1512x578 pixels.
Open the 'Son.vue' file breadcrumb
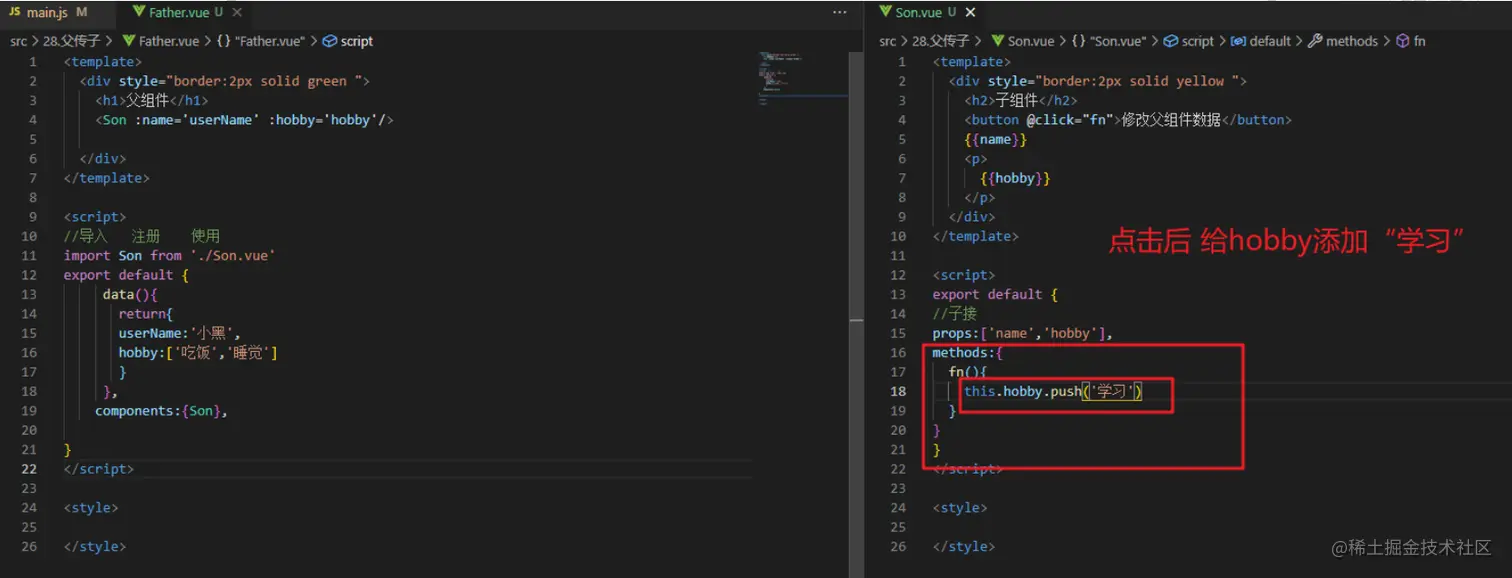(1022, 41)
